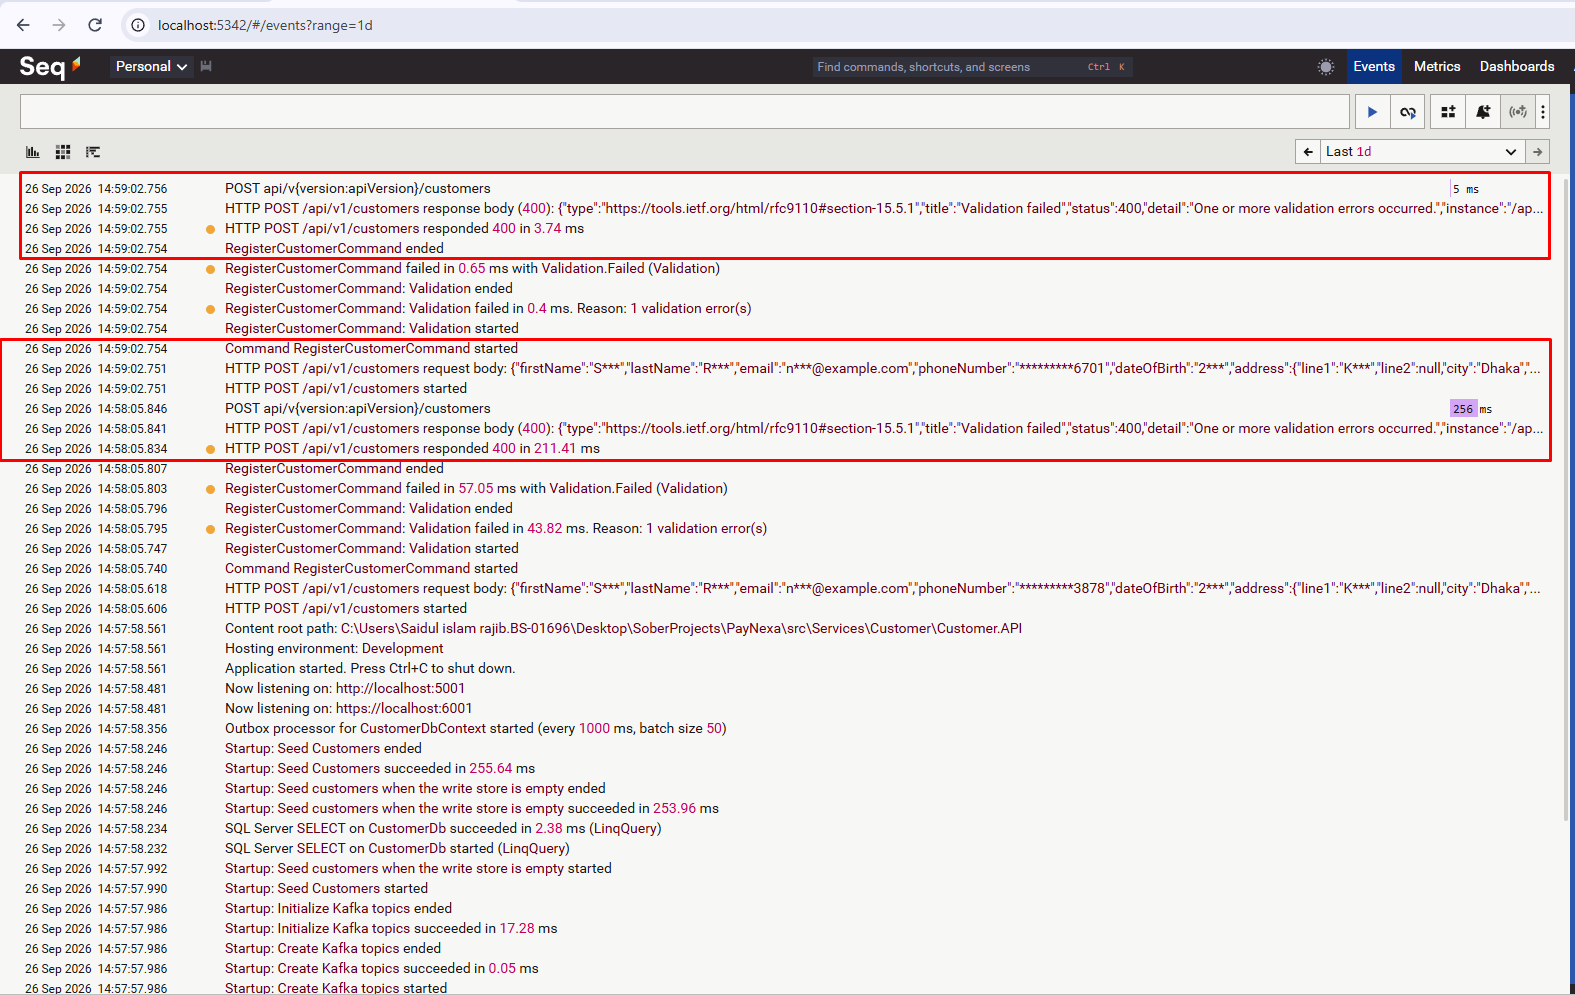Click the add-to-dashboard grid-plus icon
Image resolution: width=1575 pixels, height=995 pixels.
click(x=1448, y=112)
